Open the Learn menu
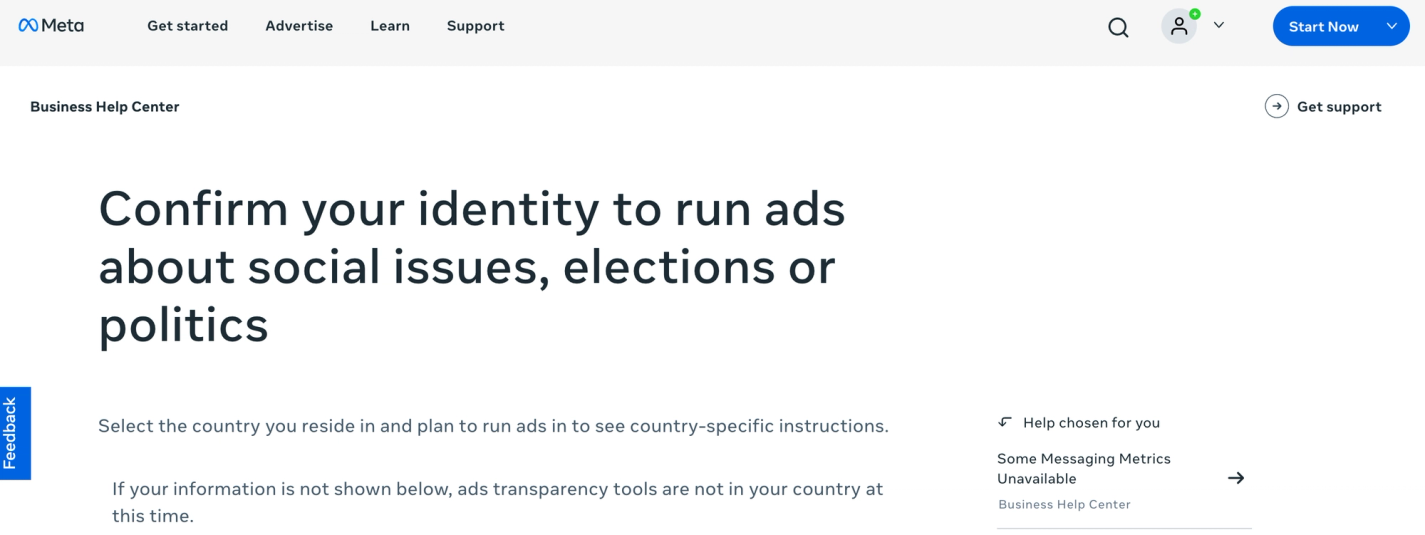 tap(390, 26)
